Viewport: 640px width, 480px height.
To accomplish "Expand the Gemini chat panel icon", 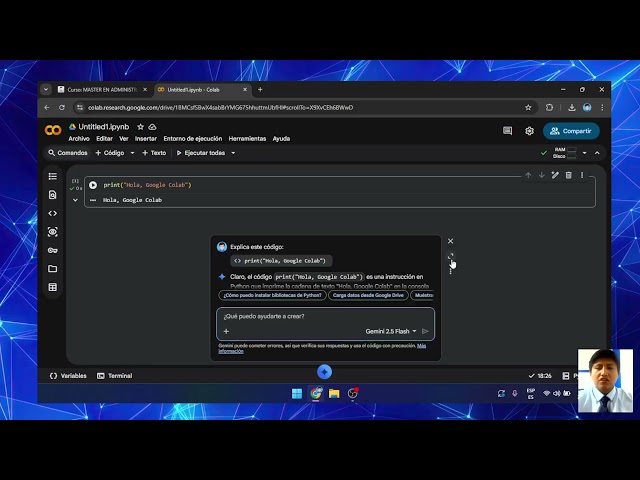I will 451,256.
